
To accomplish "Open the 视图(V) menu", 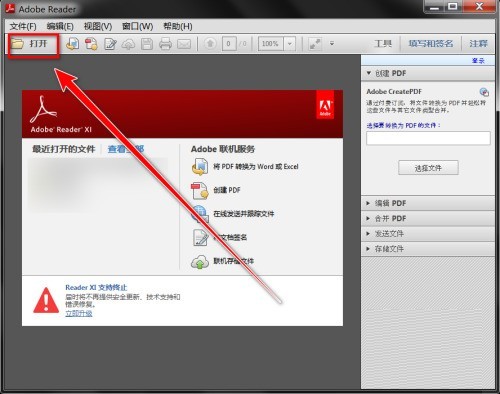I will pyautogui.click(x=98, y=26).
